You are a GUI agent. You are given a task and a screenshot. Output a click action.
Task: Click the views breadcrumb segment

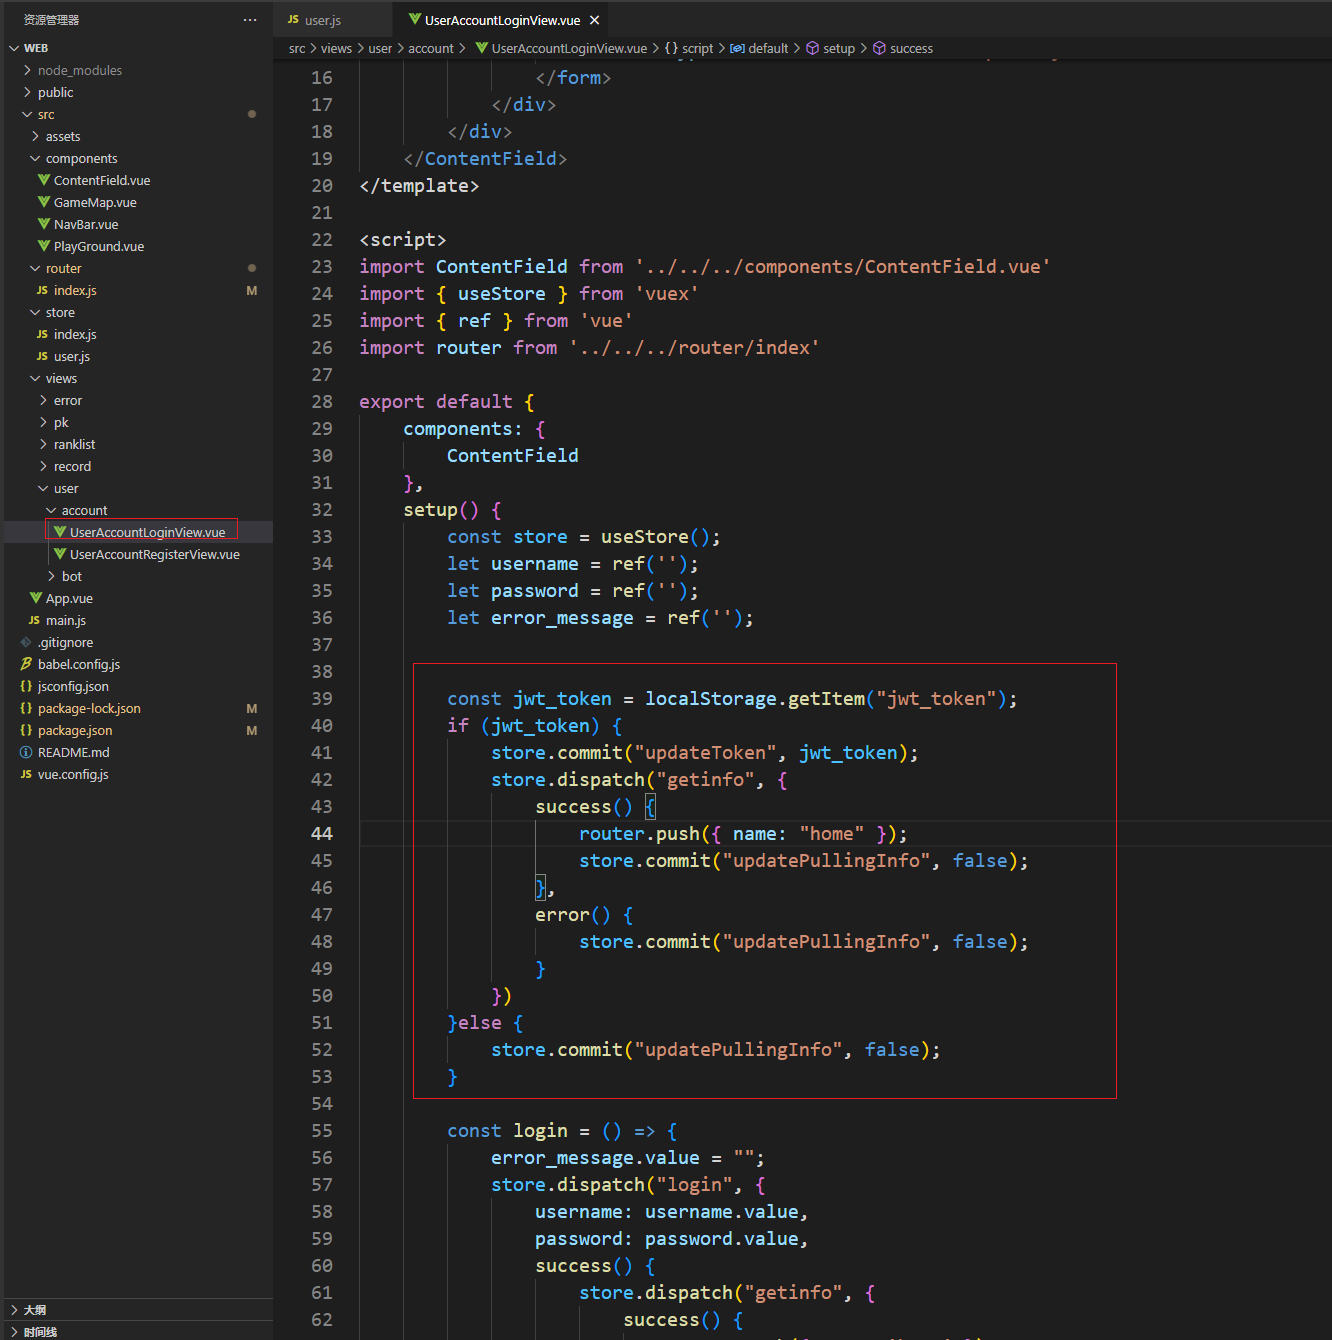tap(336, 48)
